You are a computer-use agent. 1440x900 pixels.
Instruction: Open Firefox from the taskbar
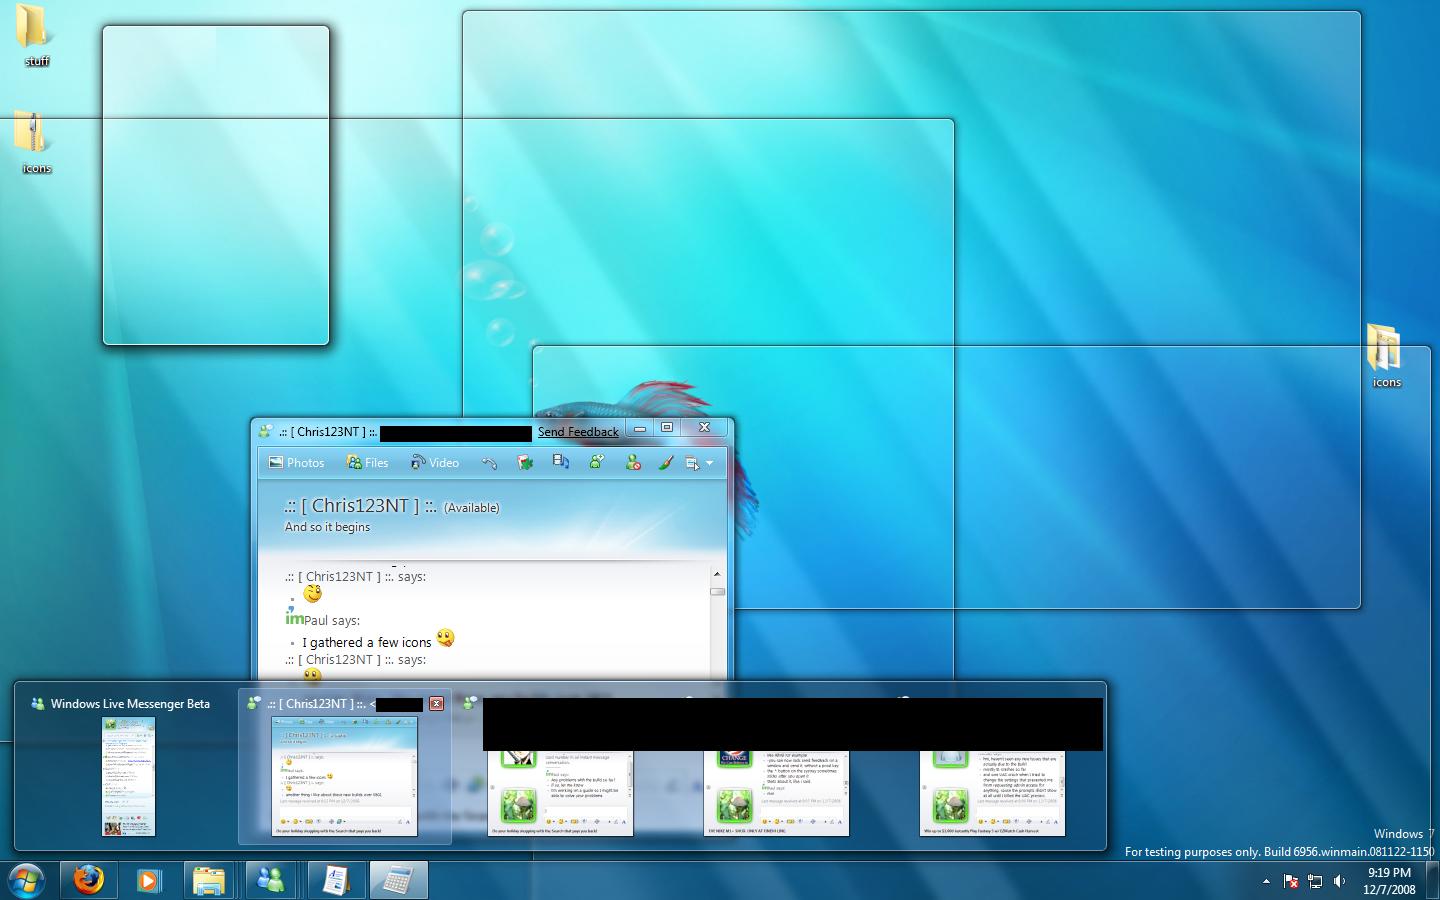[x=88, y=880]
